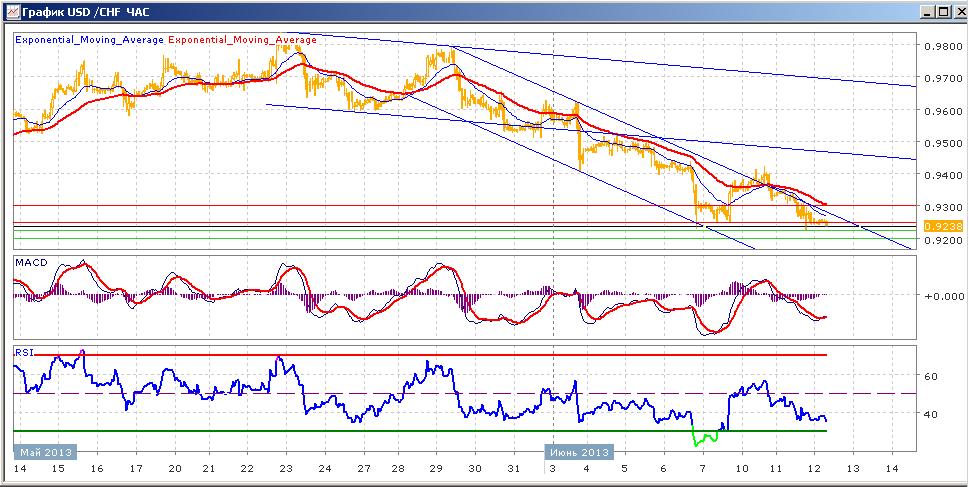Click date 12 on the time axis
The height and width of the screenshot is (487, 969).
[815, 469]
